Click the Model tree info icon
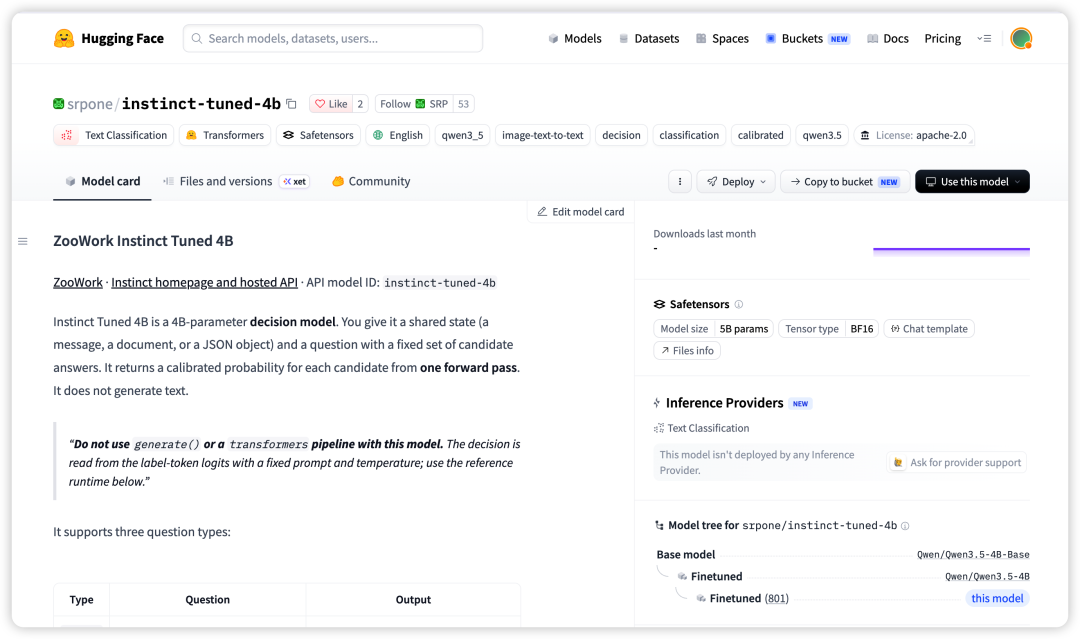Screen dimensions: 1080x639 pyautogui.click(x=905, y=526)
